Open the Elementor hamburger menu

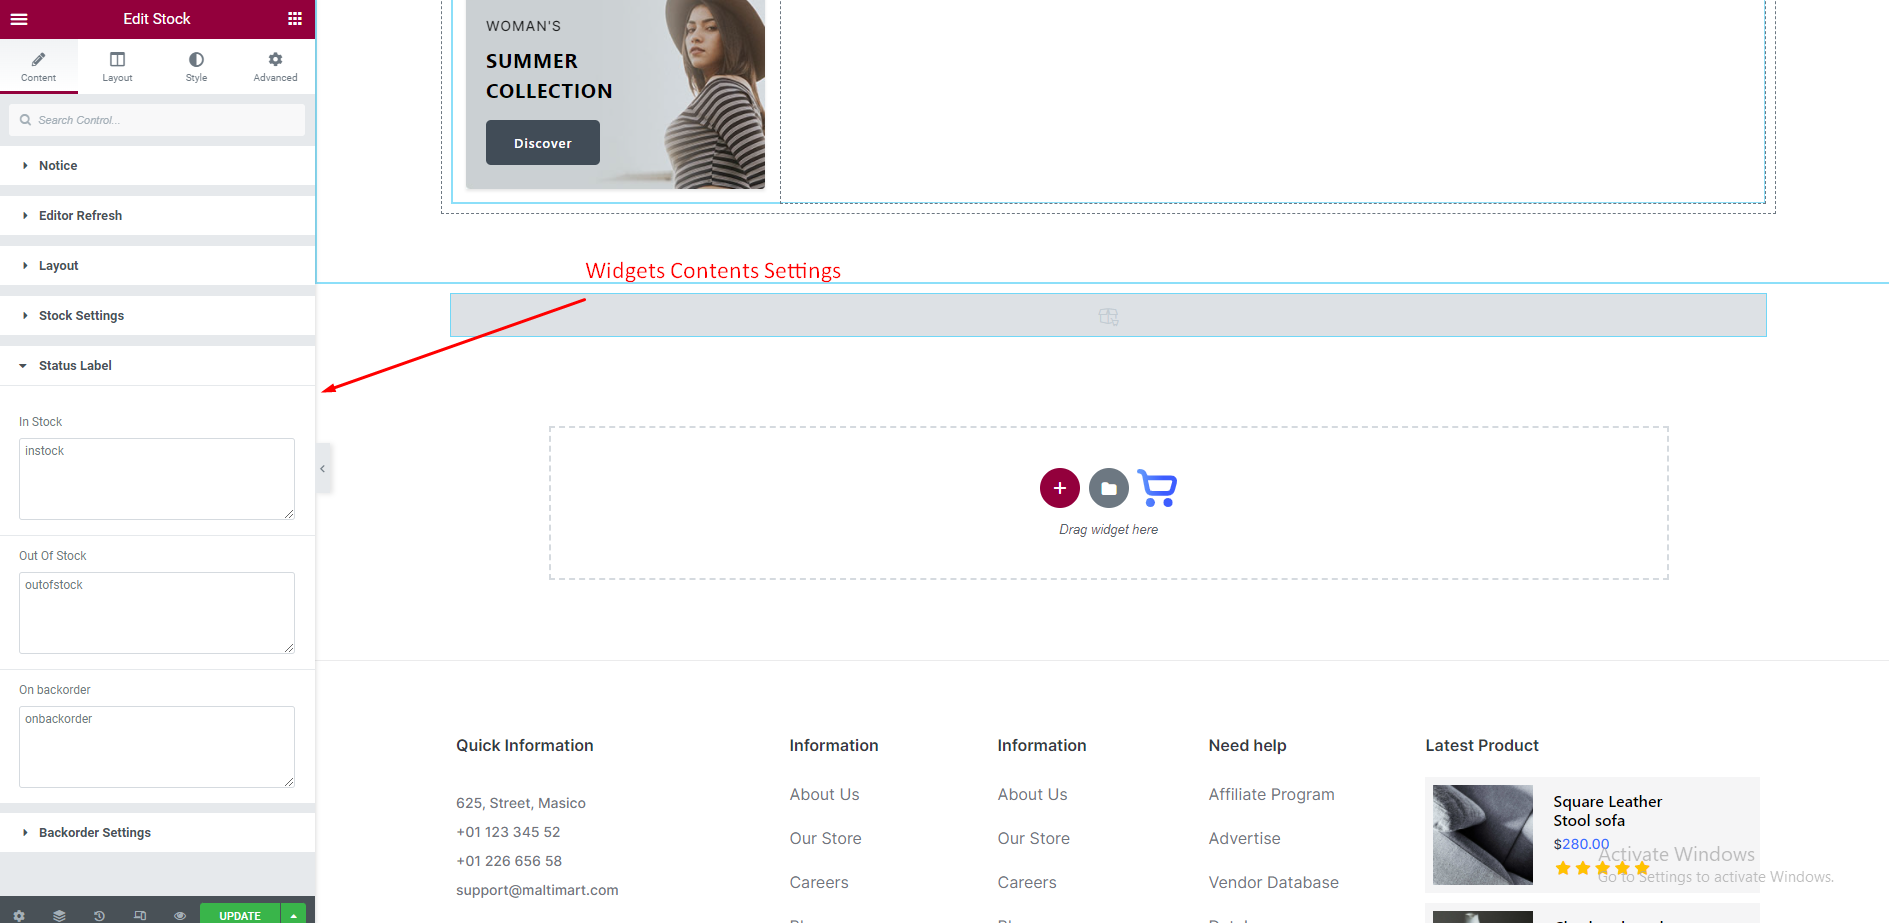coord(19,19)
